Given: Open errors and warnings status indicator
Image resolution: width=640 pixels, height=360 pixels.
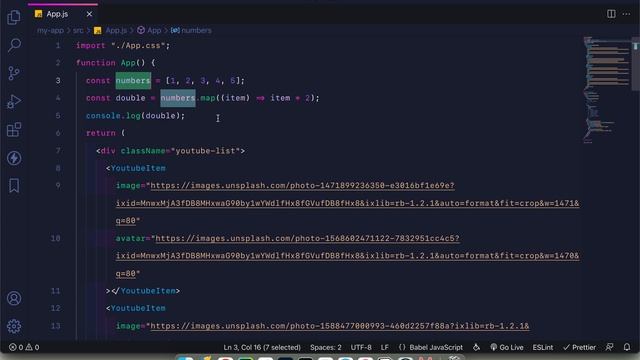Looking at the screenshot, I should click(x=24, y=347).
